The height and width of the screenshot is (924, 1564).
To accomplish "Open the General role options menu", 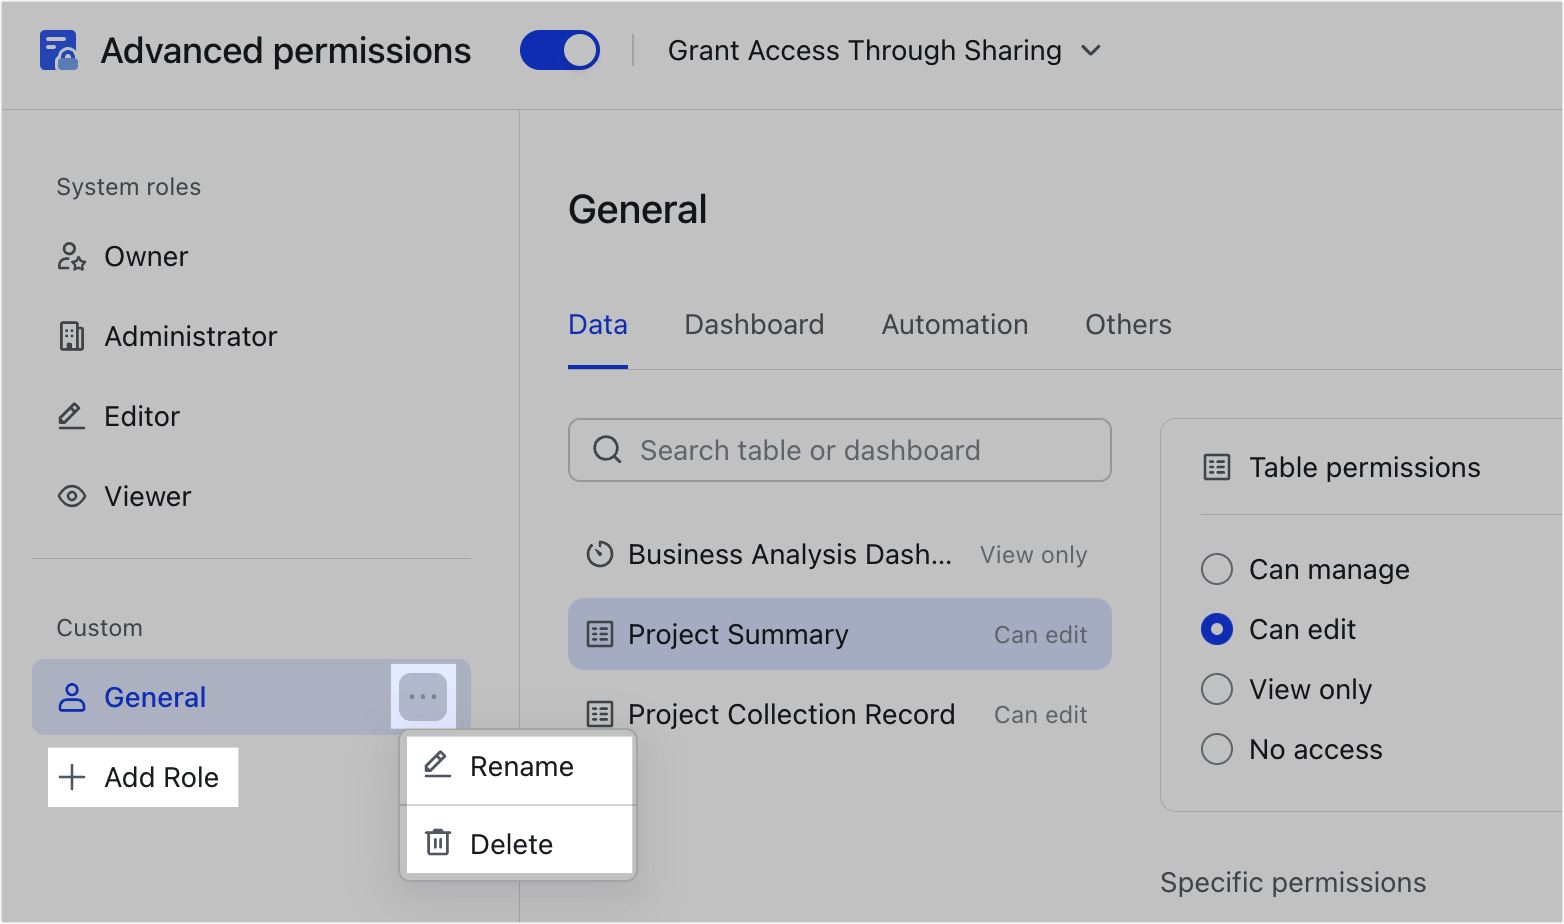I will 423,697.
